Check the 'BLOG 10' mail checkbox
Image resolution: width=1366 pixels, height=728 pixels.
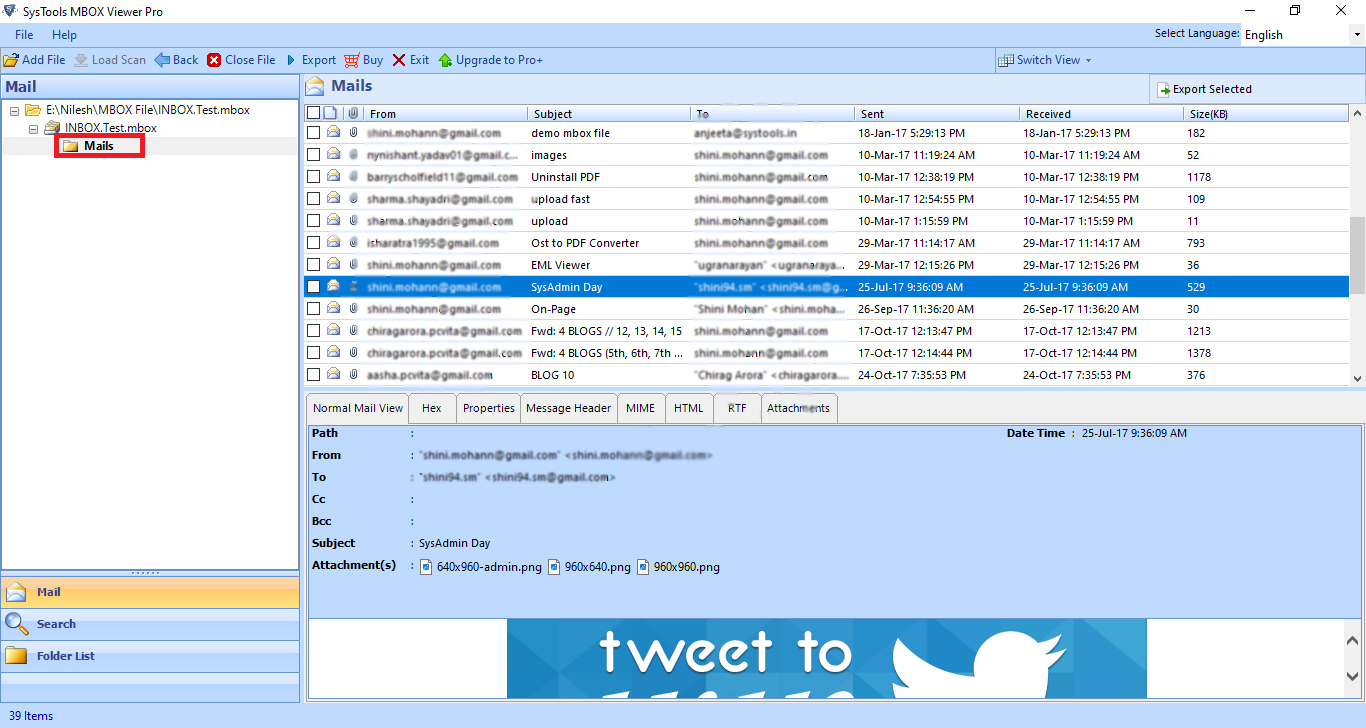pos(314,374)
